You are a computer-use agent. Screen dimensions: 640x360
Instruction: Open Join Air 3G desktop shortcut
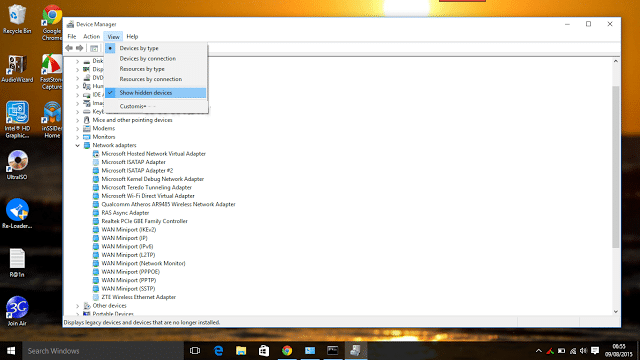pos(17,311)
